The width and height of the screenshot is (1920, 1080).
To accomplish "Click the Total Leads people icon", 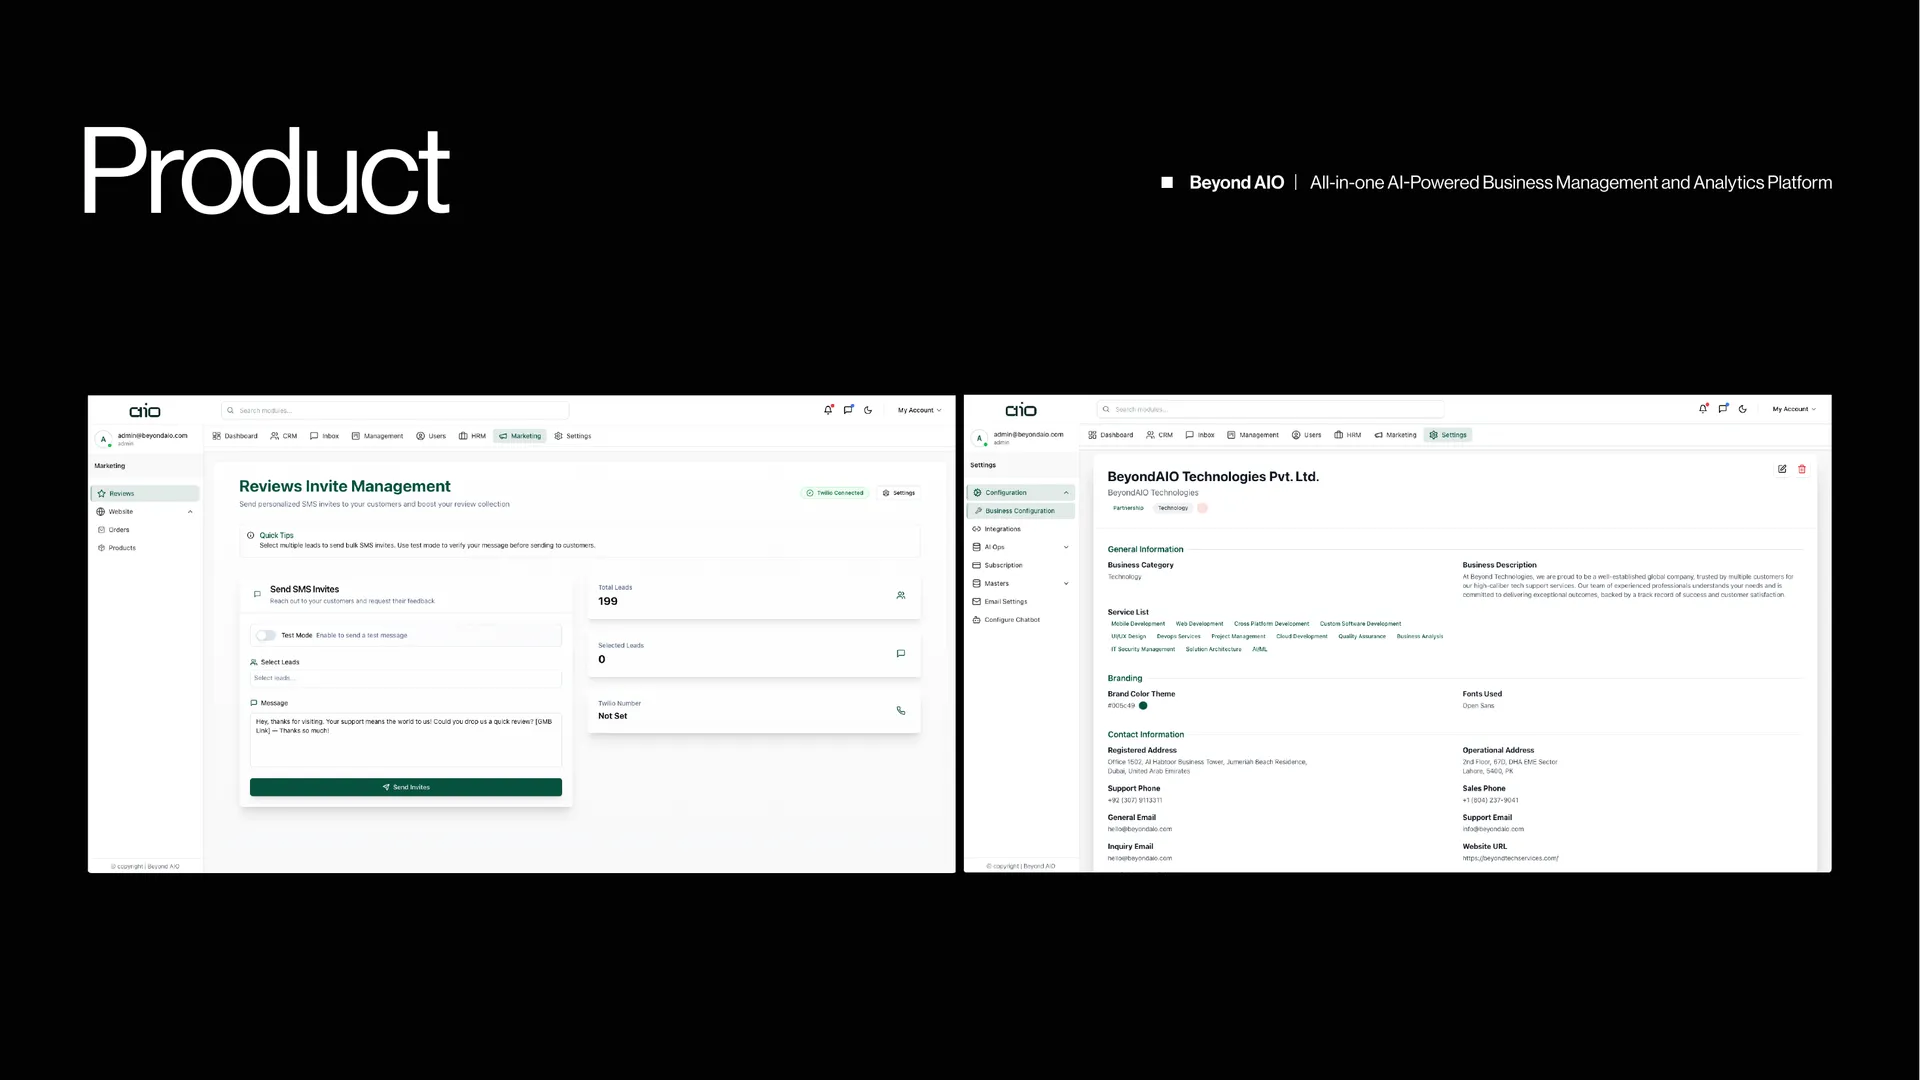I will pos(901,595).
